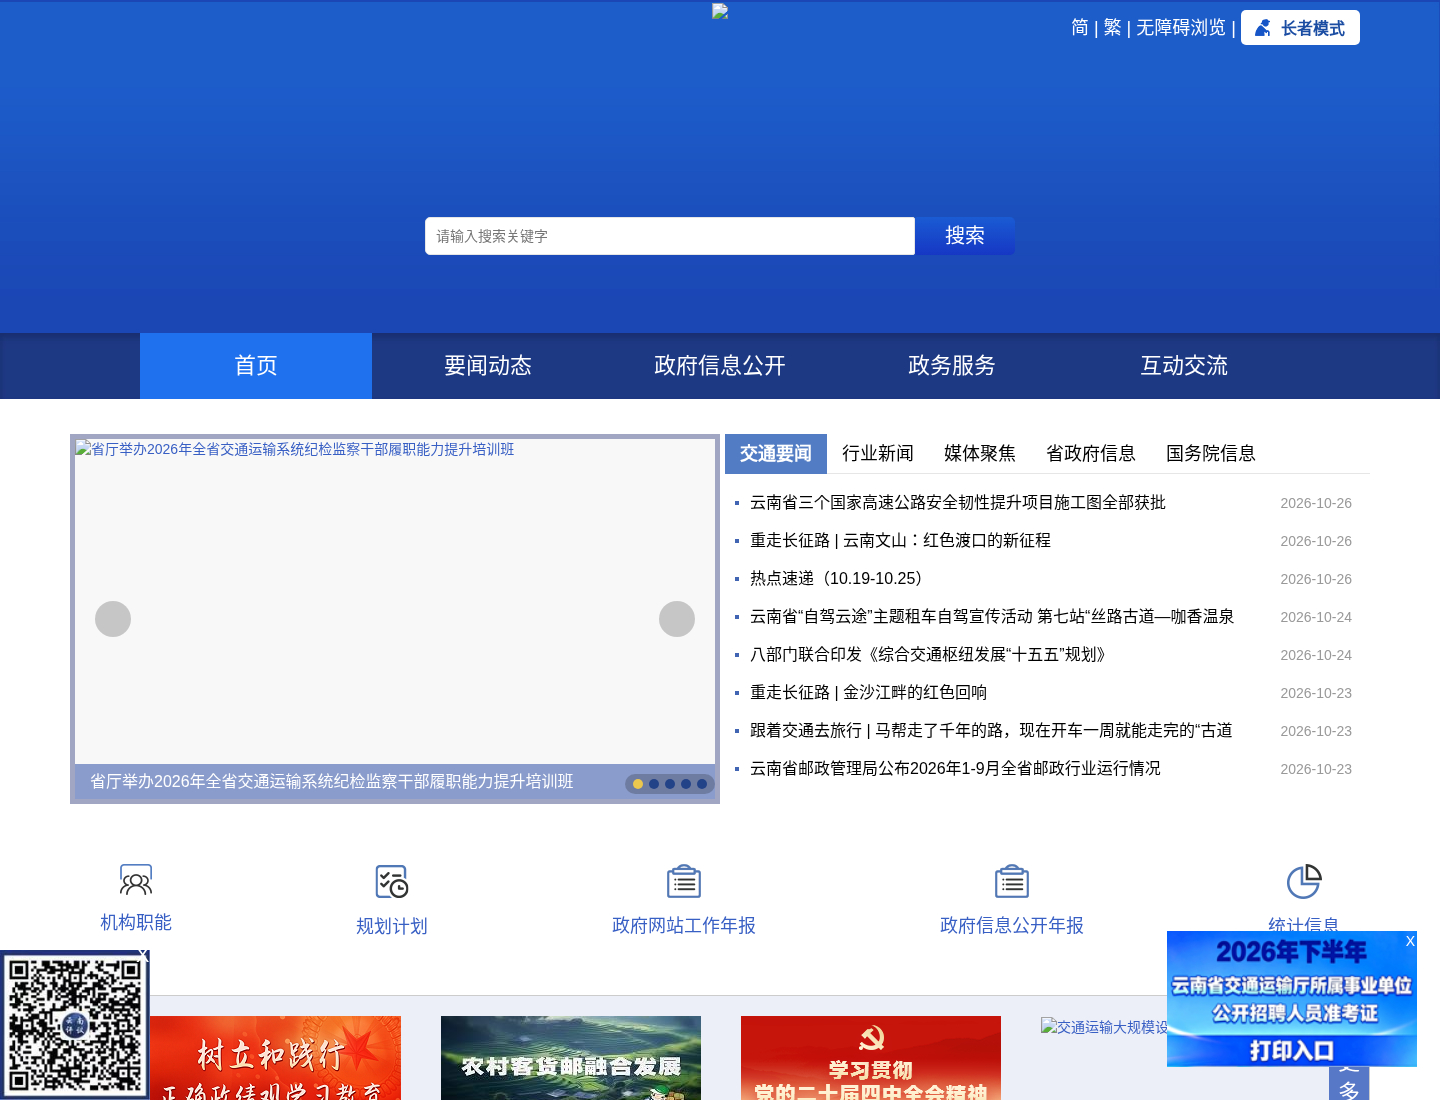This screenshot has width=1440, height=1100.
Task: Open the 八部门联合印发 综合交通枢纽发展 article
Action: coord(931,655)
